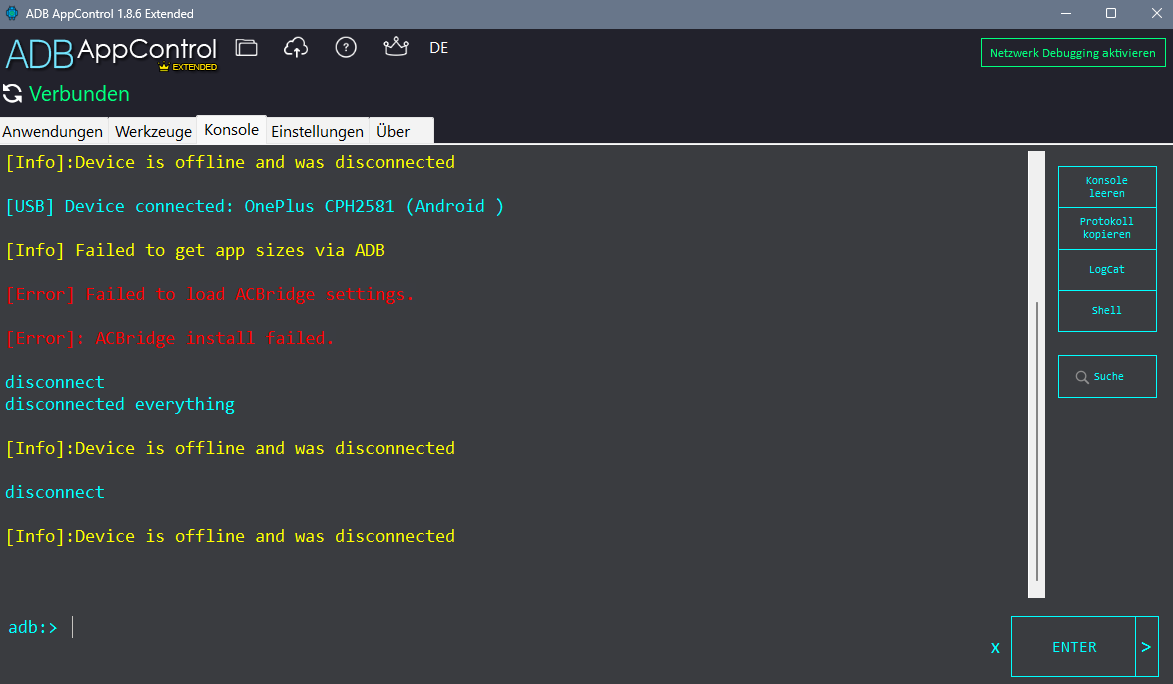Click the Verbunden status label
This screenshot has height=684, width=1173.
pyautogui.click(x=79, y=94)
